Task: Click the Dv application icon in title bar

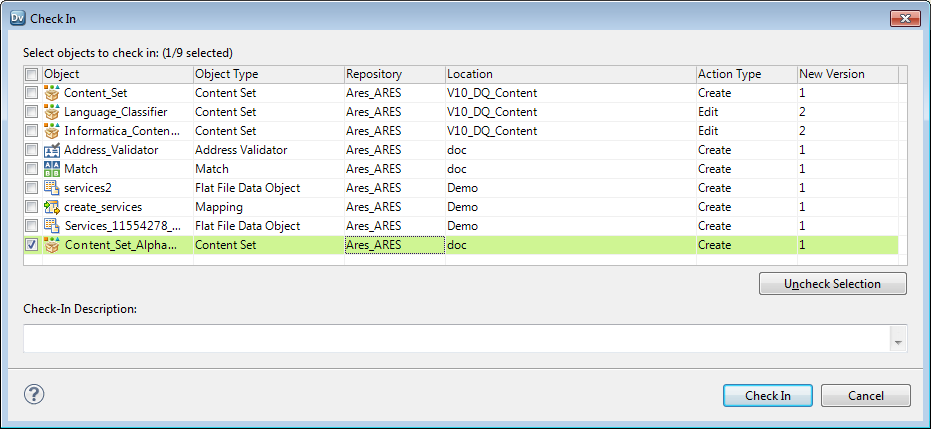Action: (18, 18)
